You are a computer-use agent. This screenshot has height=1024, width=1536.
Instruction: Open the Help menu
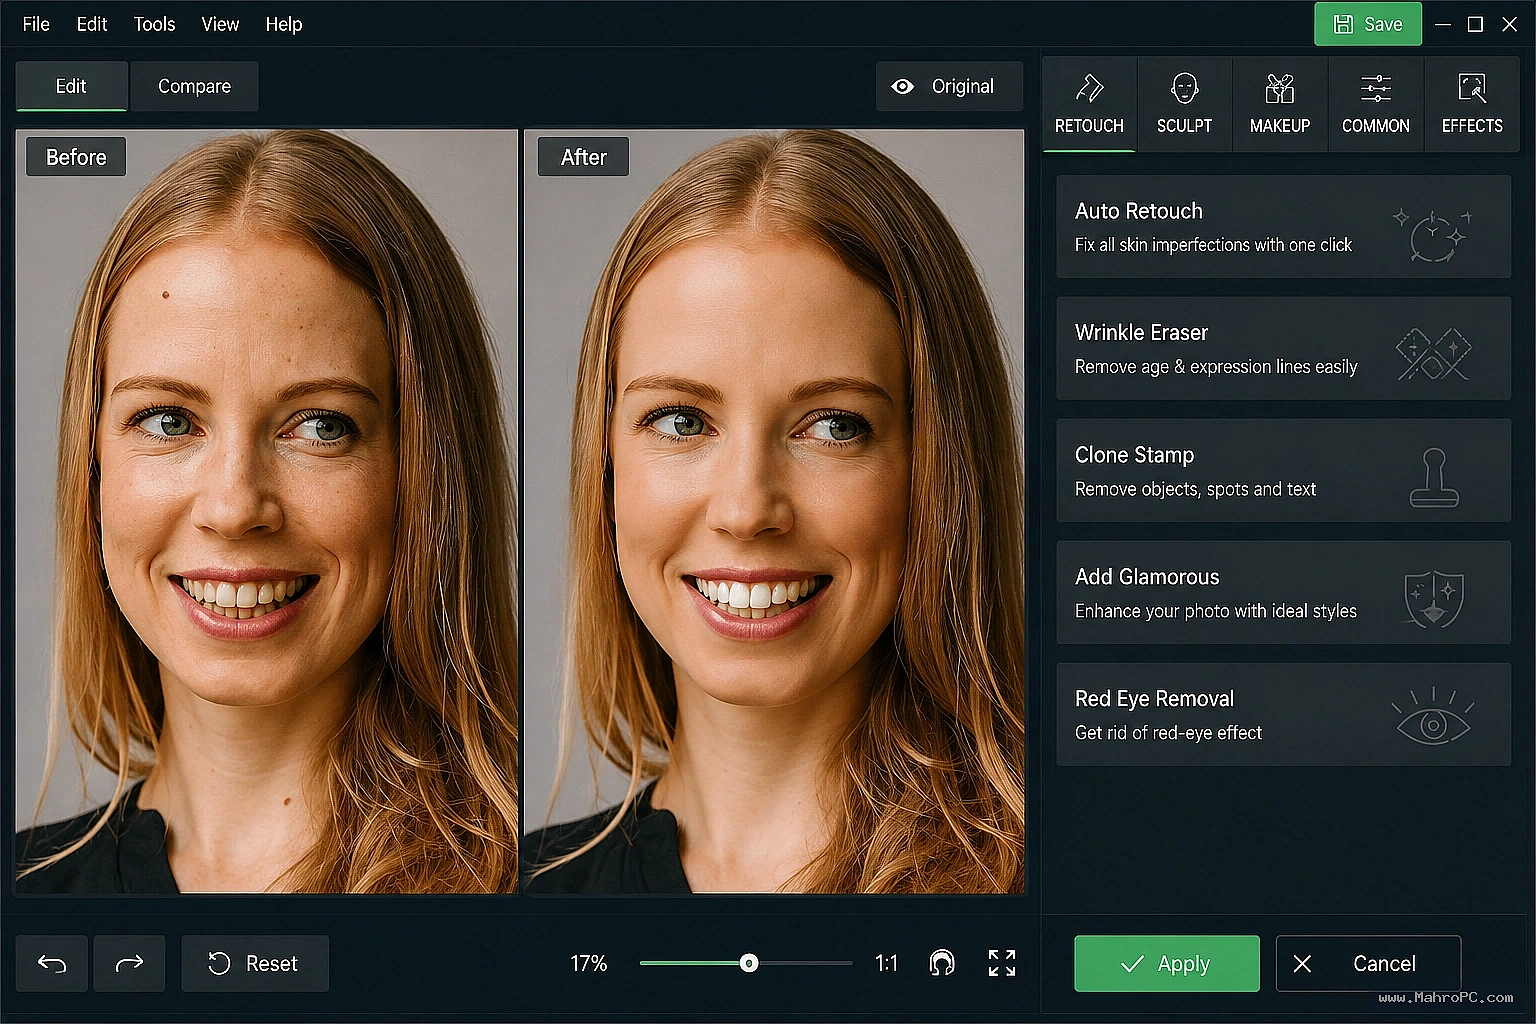pyautogui.click(x=284, y=24)
